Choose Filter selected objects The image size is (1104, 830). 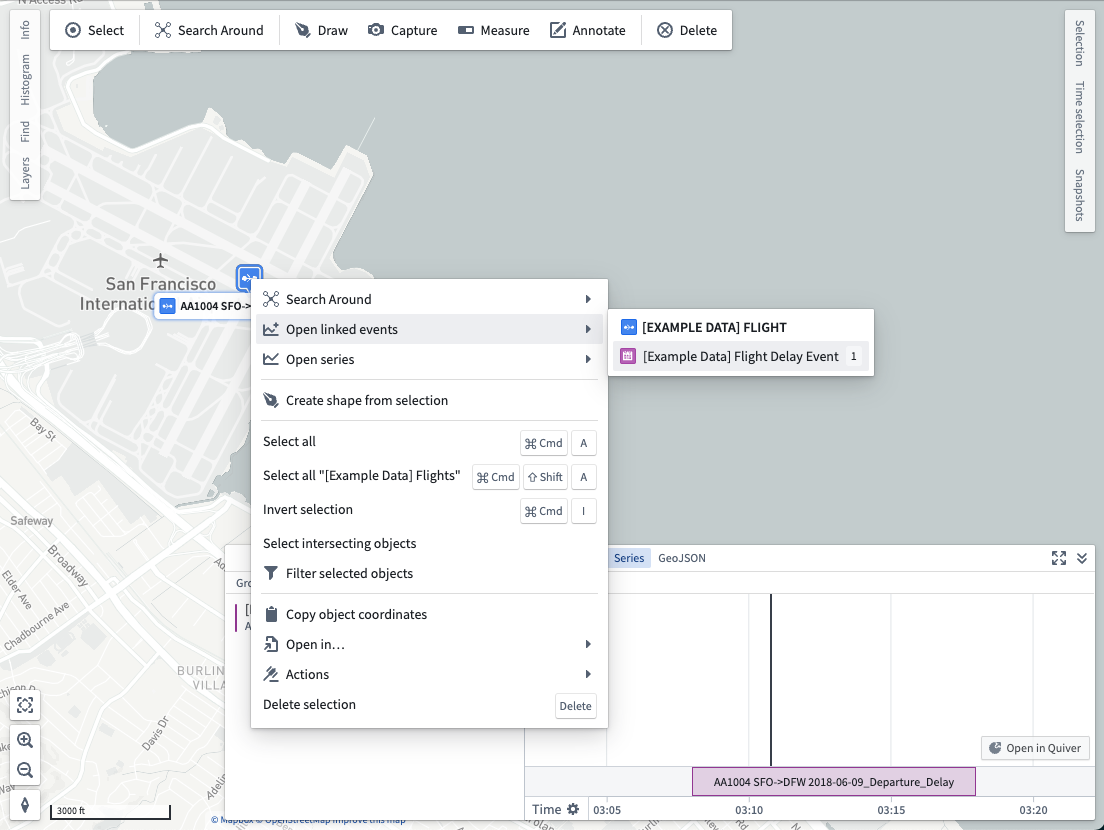click(x=429, y=574)
